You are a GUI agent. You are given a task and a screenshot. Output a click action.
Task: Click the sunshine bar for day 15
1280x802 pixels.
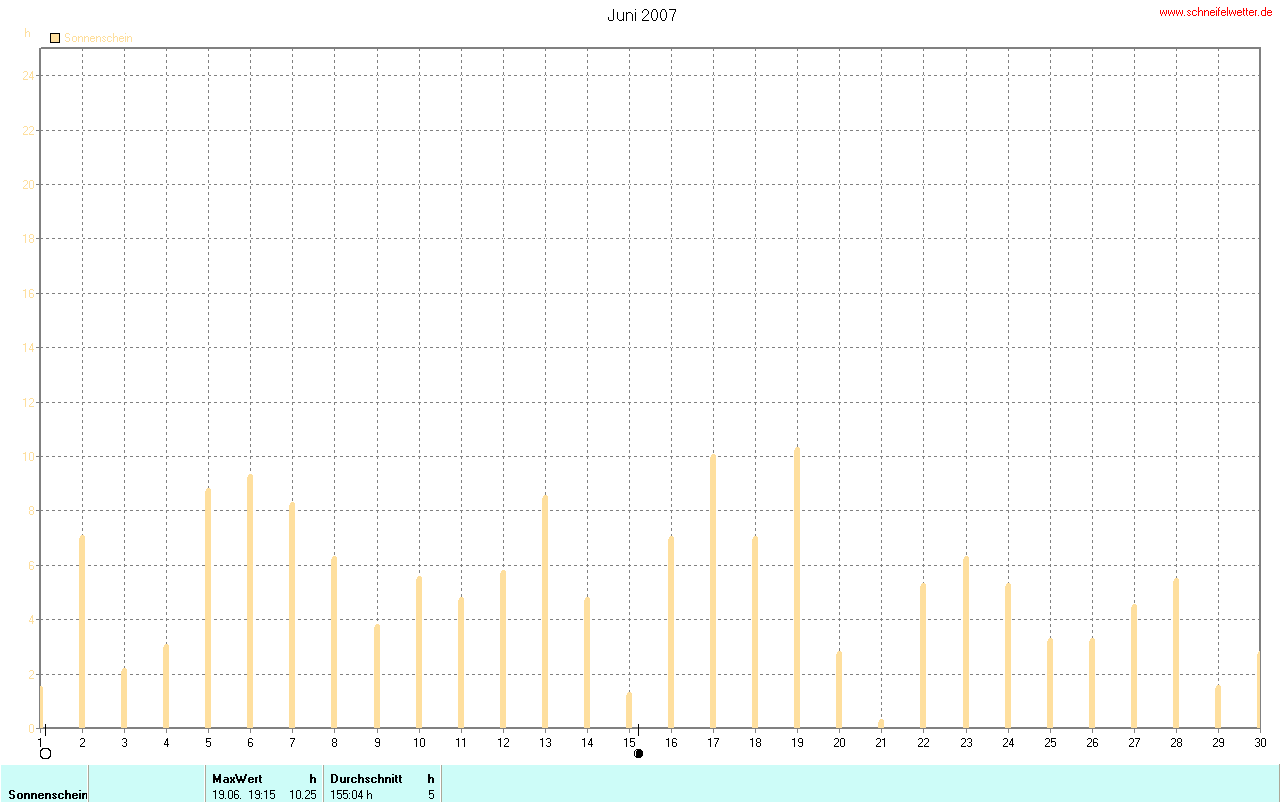point(629,710)
